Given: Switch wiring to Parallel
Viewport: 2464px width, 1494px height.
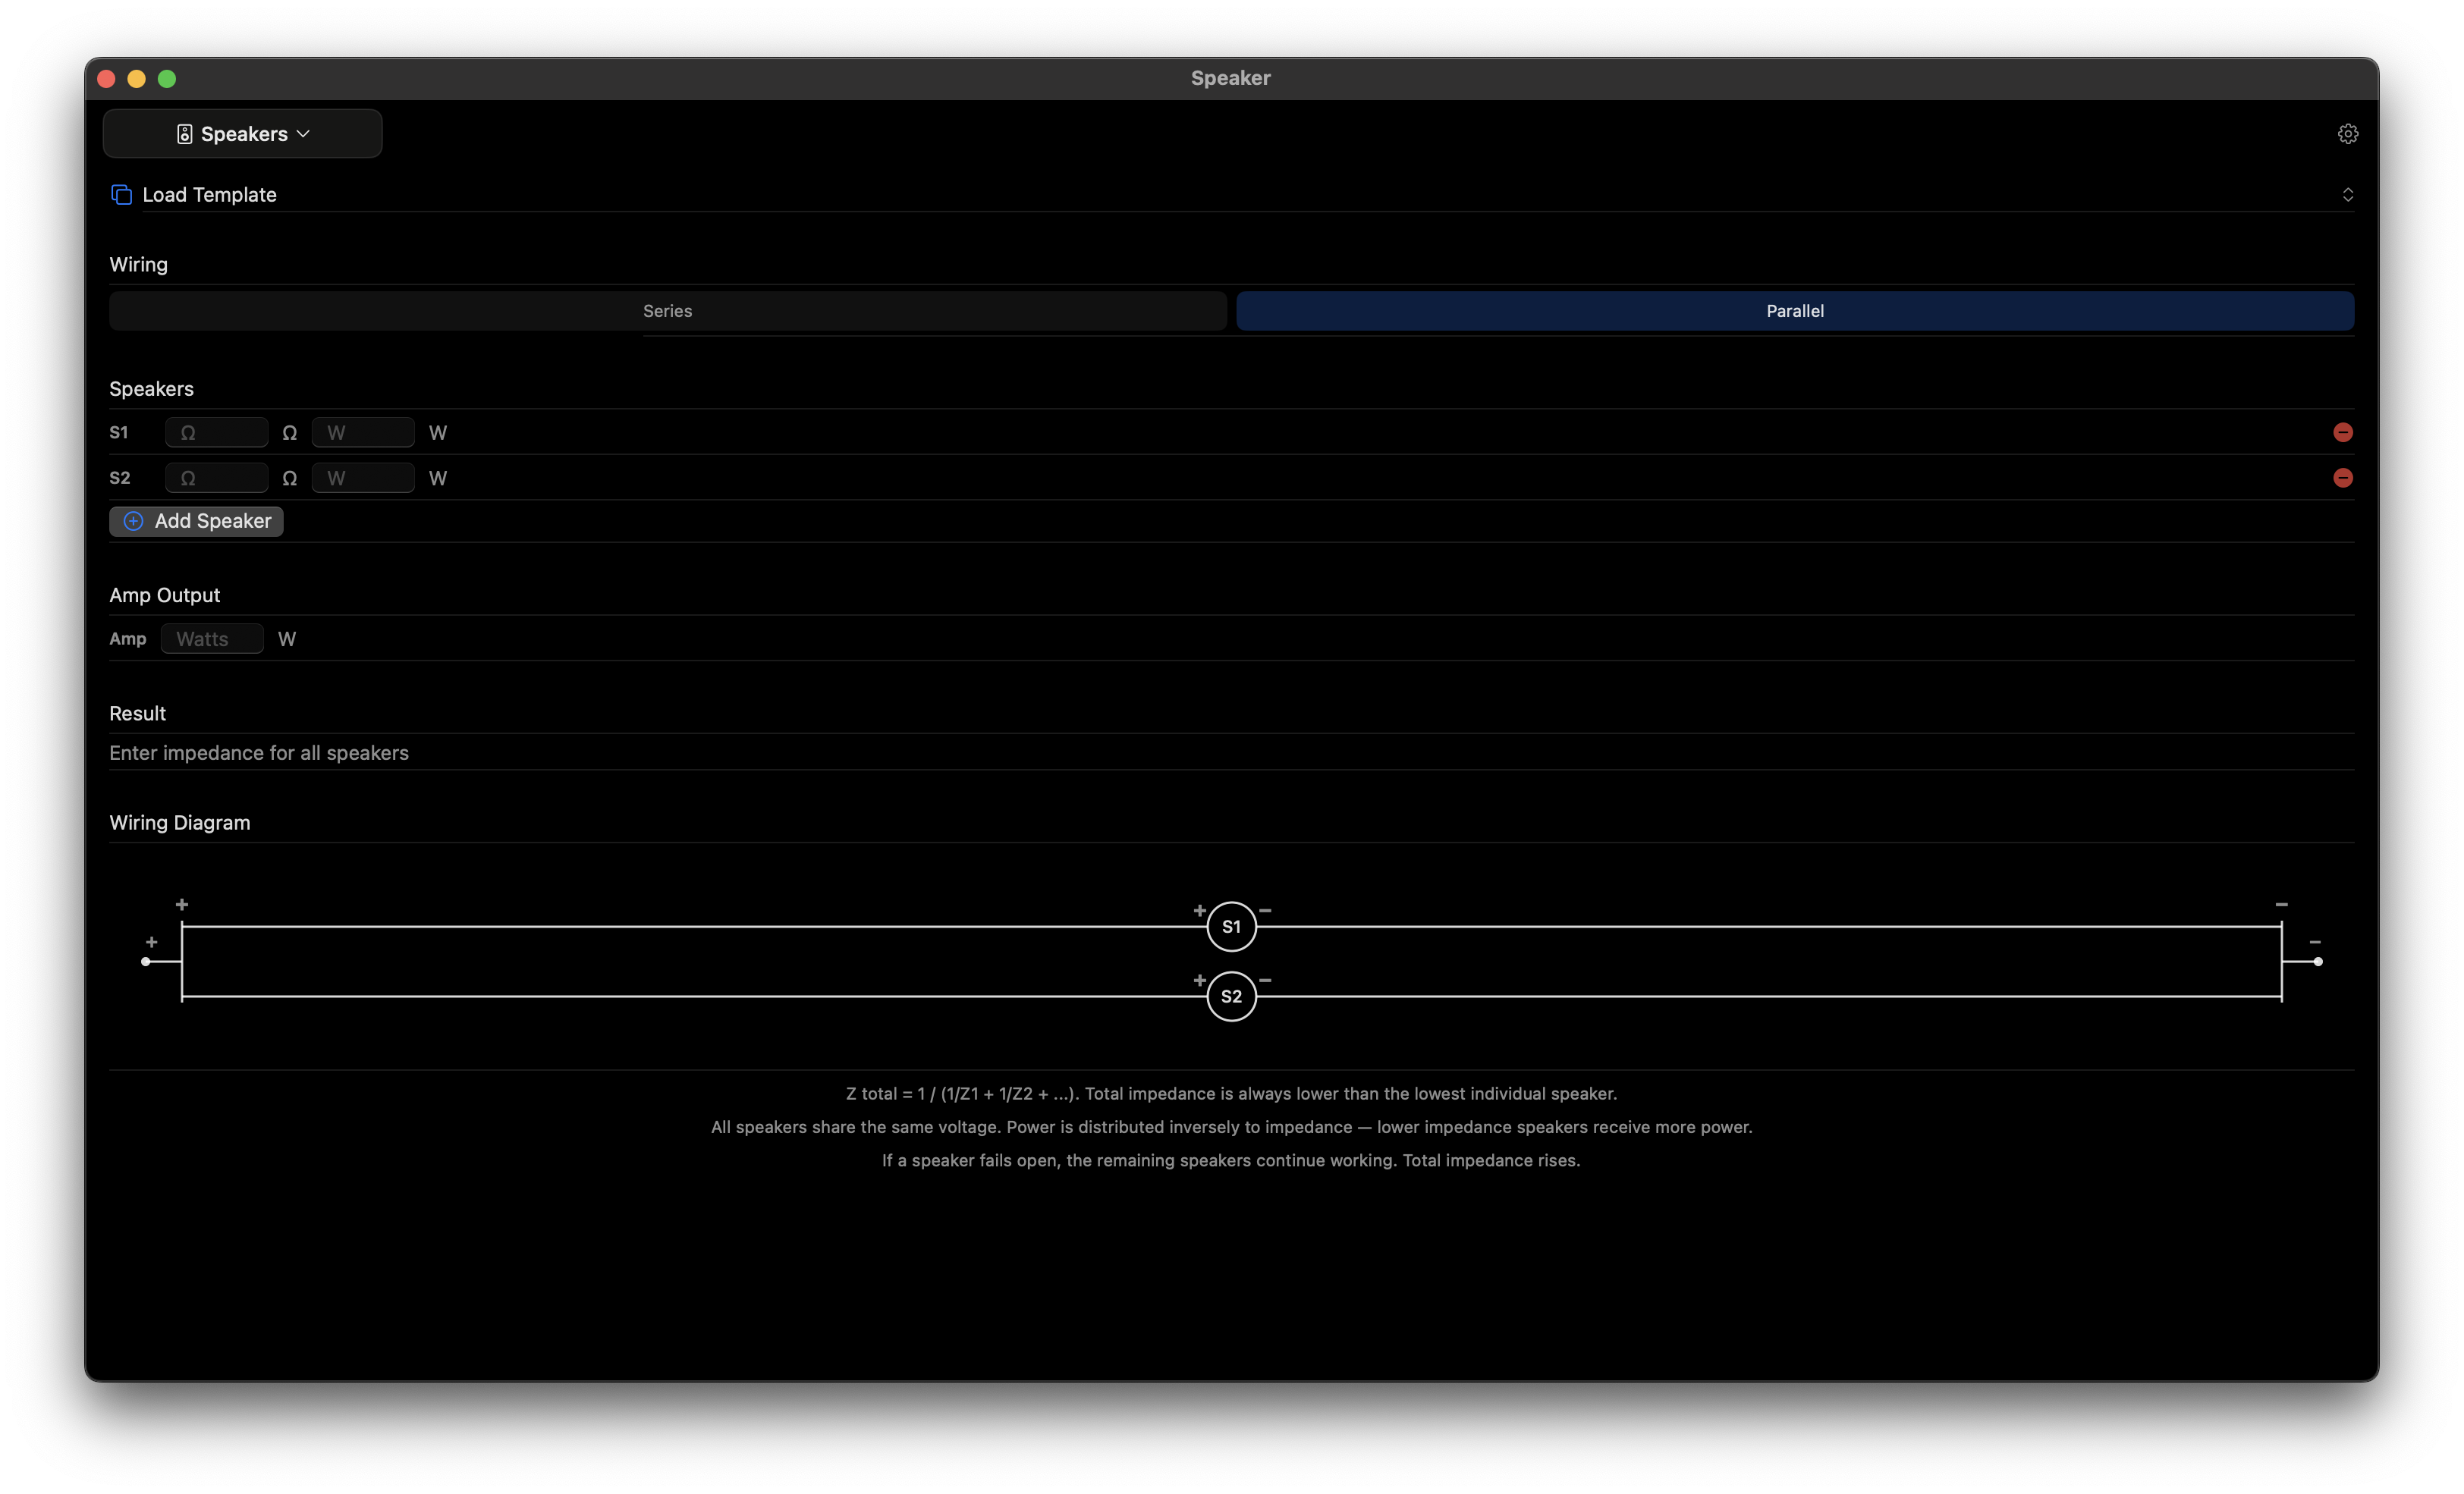Looking at the screenshot, I should (x=1795, y=311).
